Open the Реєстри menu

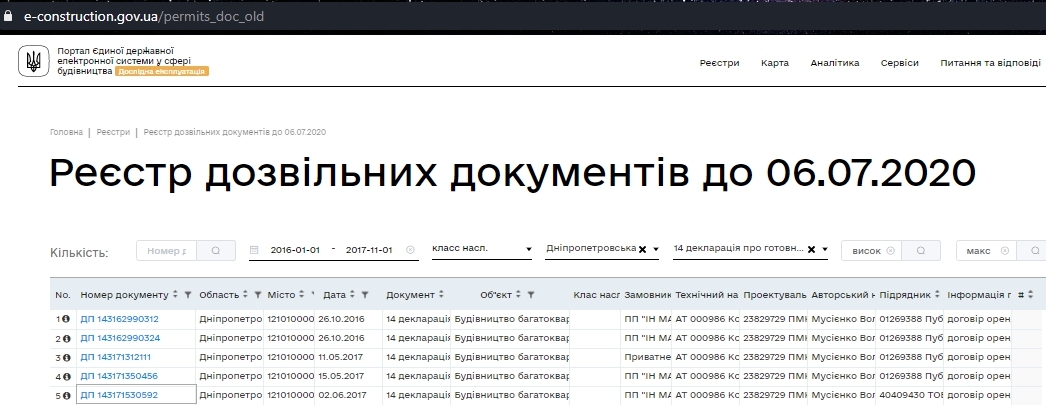(719, 63)
